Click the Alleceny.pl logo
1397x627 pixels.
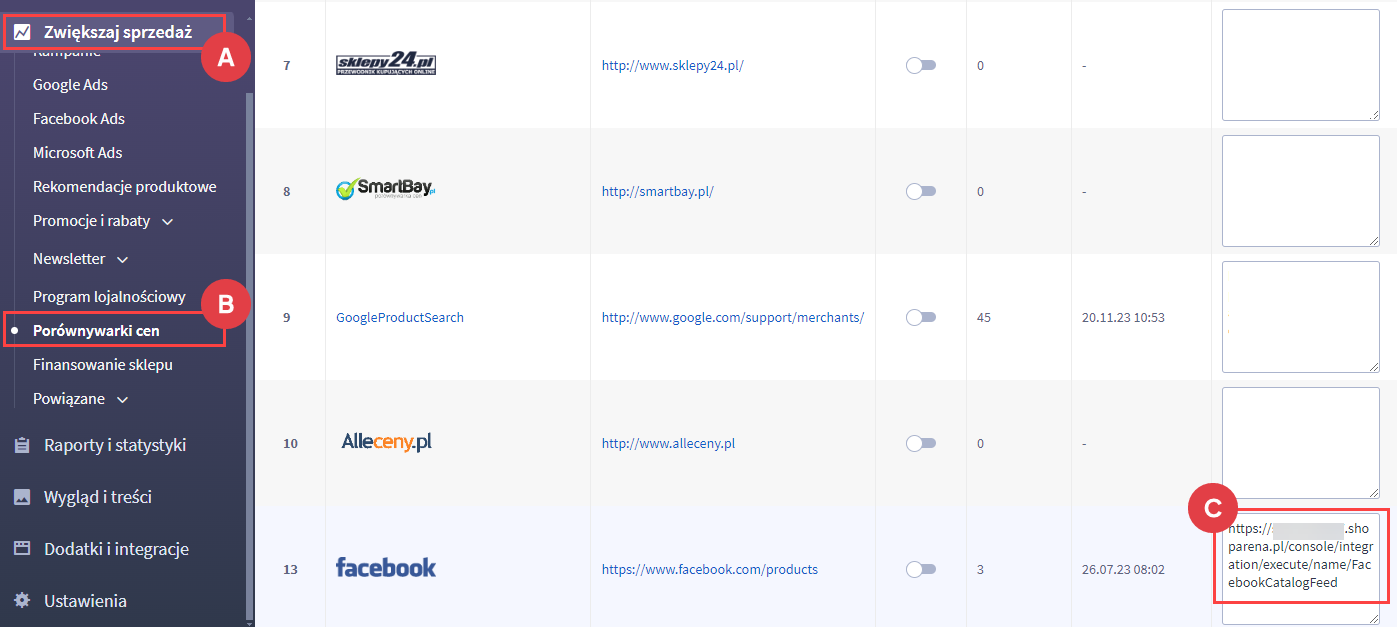(x=386, y=442)
